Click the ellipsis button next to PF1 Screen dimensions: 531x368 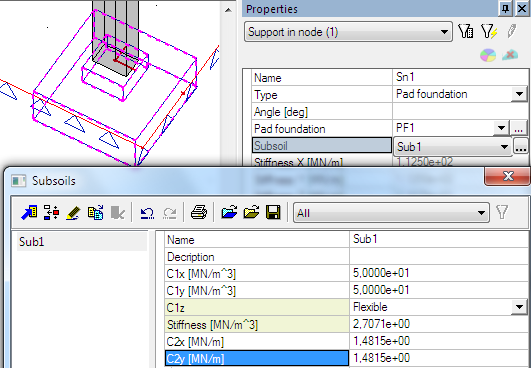pyautogui.click(x=519, y=129)
